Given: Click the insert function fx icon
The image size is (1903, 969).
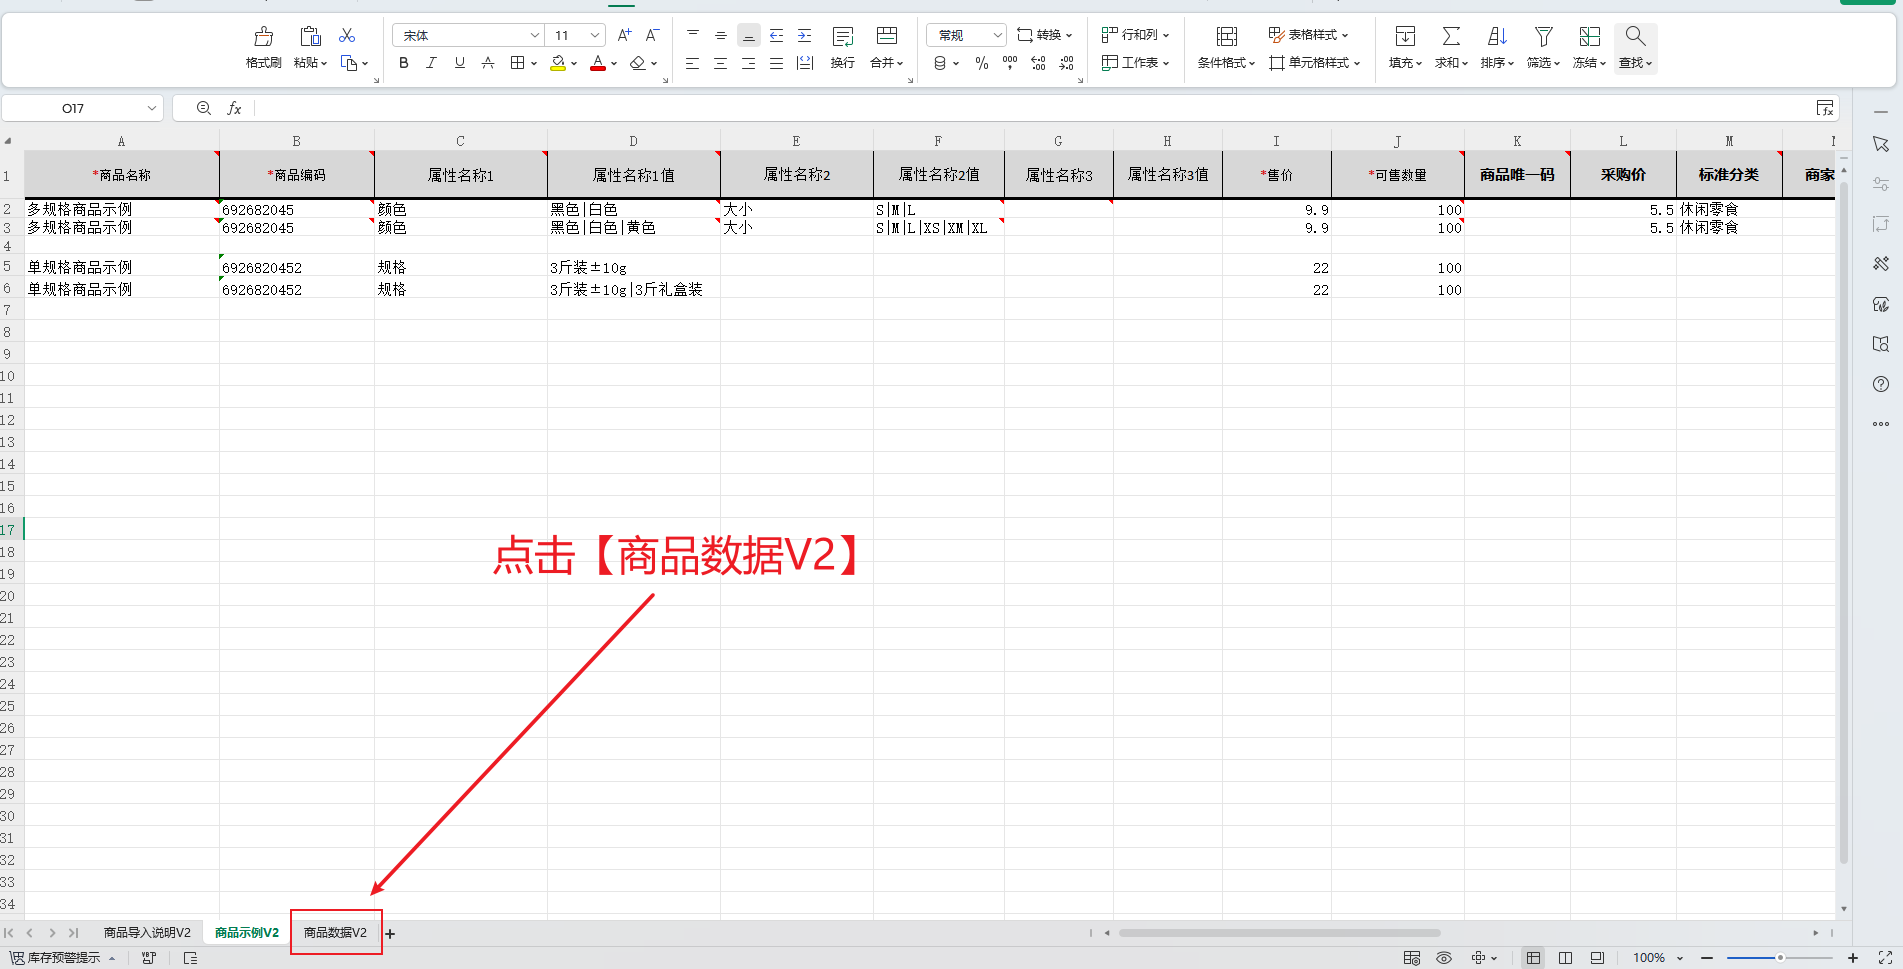Looking at the screenshot, I should pyautogui.click(x=234, y=108).
